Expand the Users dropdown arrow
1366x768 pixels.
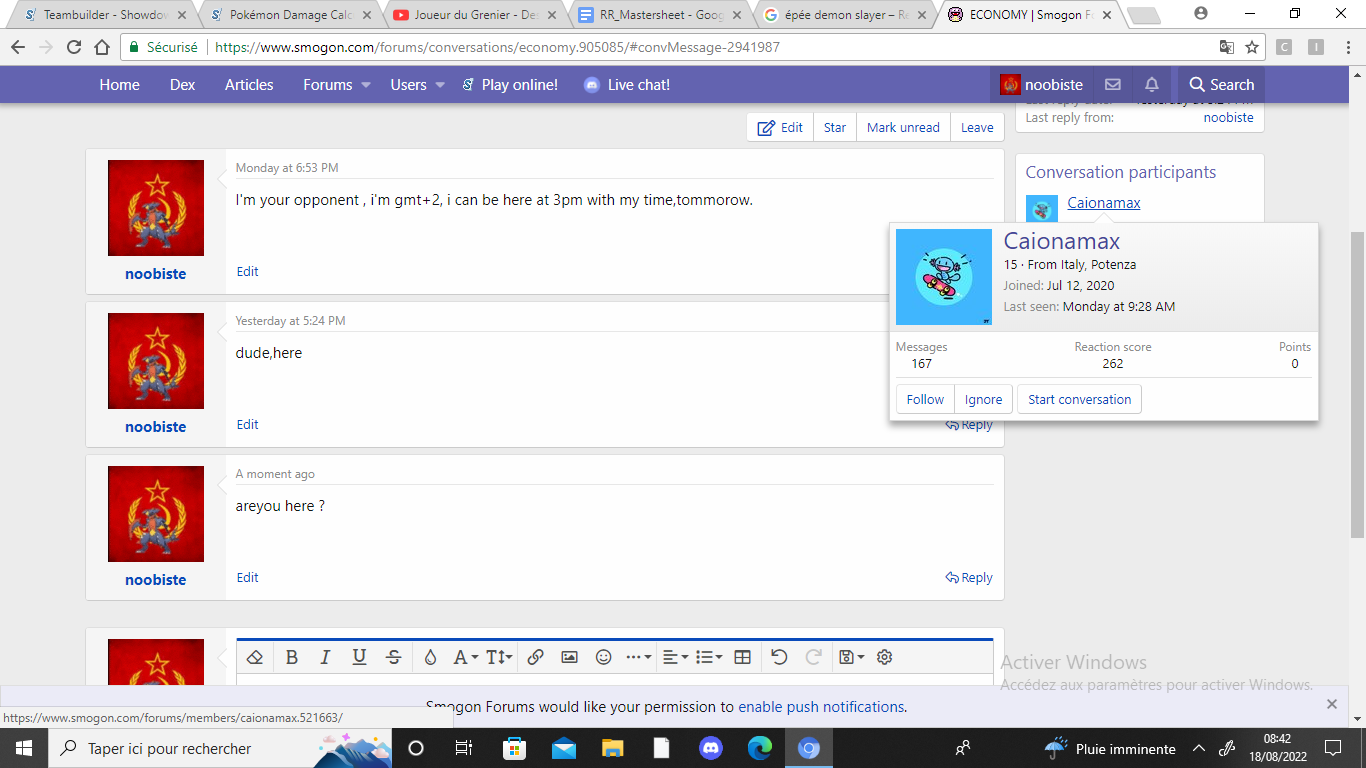pos(440,85)
